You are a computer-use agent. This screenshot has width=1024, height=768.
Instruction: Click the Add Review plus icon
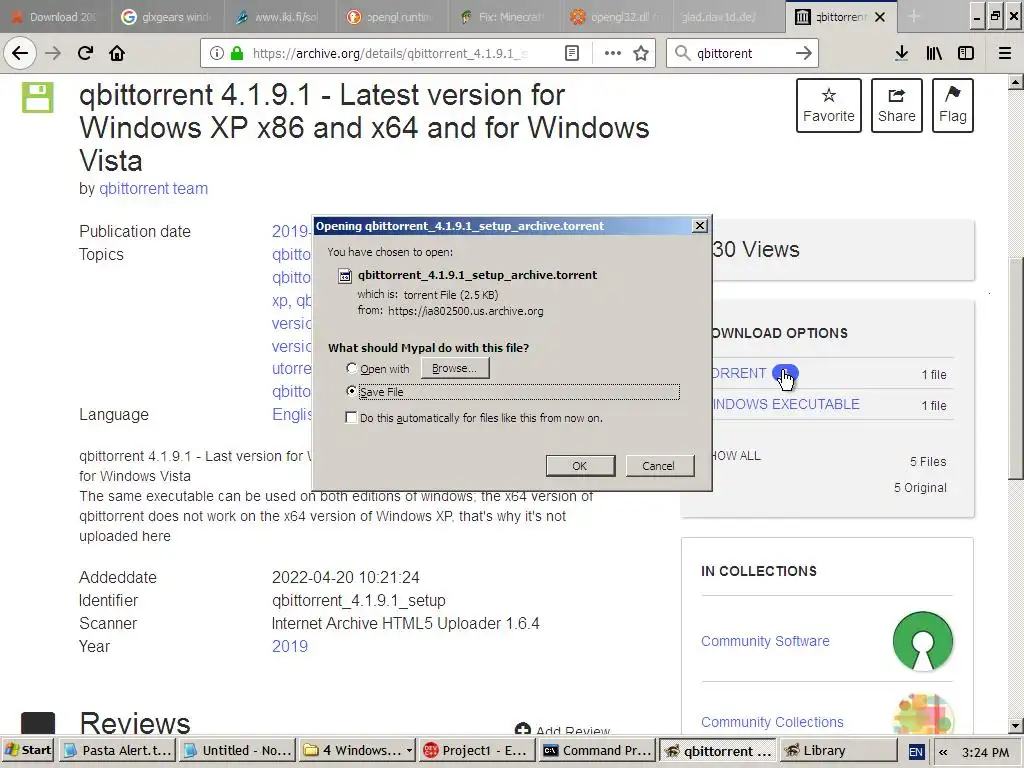pyautogui.click(x=522, y=729)
